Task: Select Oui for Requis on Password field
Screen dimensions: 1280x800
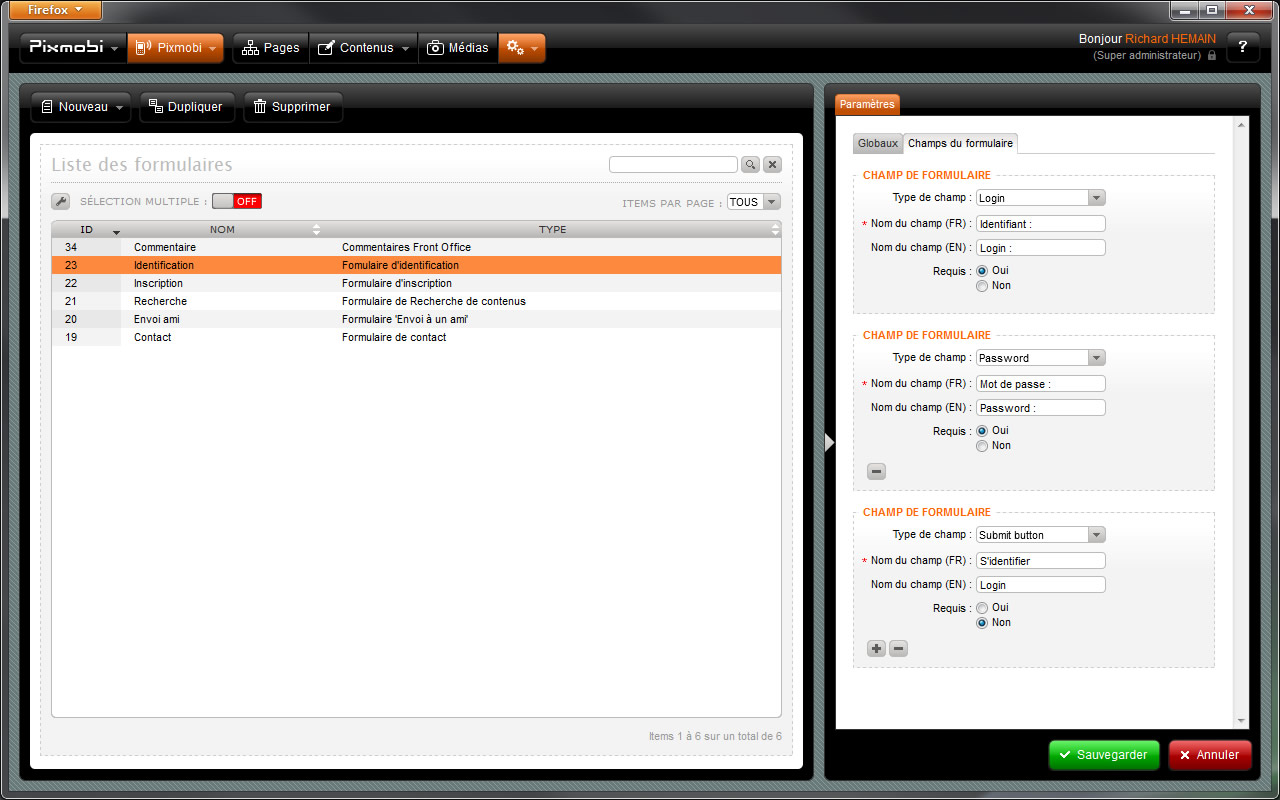Action: [x=982, y=430]
